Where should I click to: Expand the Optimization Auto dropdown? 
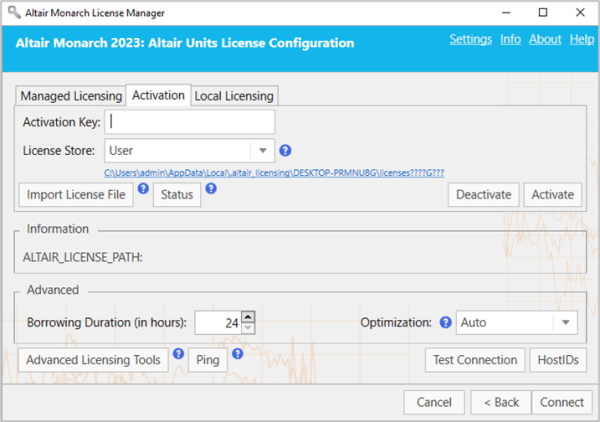tap(565, 323)
